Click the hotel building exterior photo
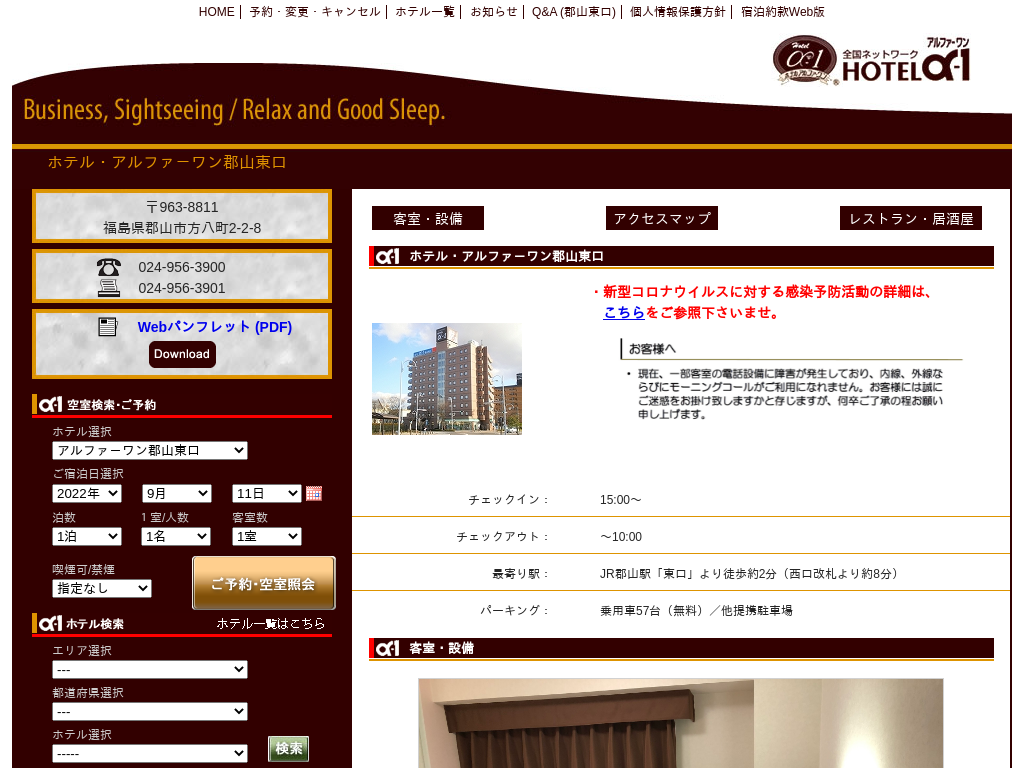The width and height of the screenshot is (1024, 768). click(447, 379)
